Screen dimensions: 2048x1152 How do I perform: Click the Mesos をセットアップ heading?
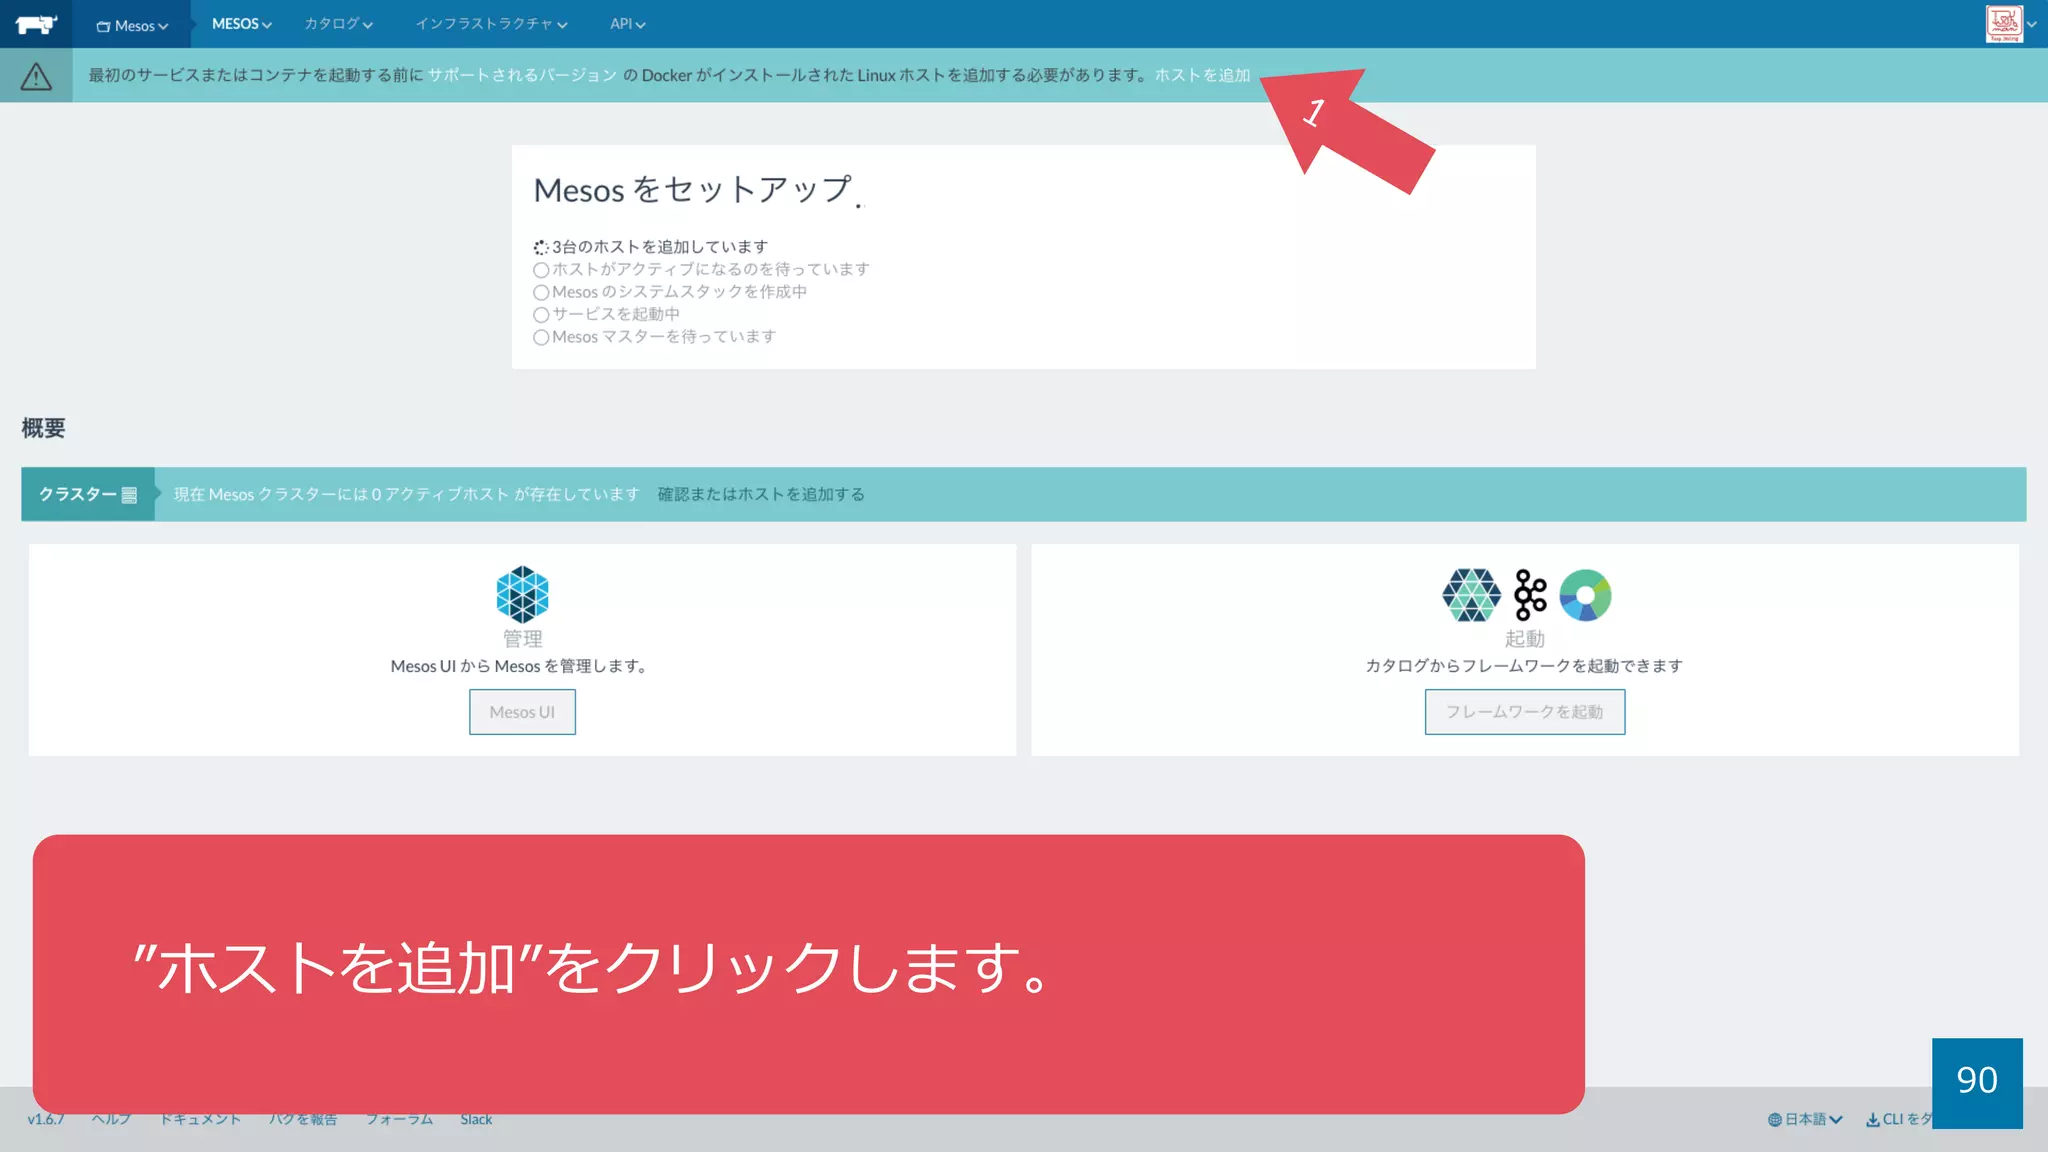pos(693,189)
